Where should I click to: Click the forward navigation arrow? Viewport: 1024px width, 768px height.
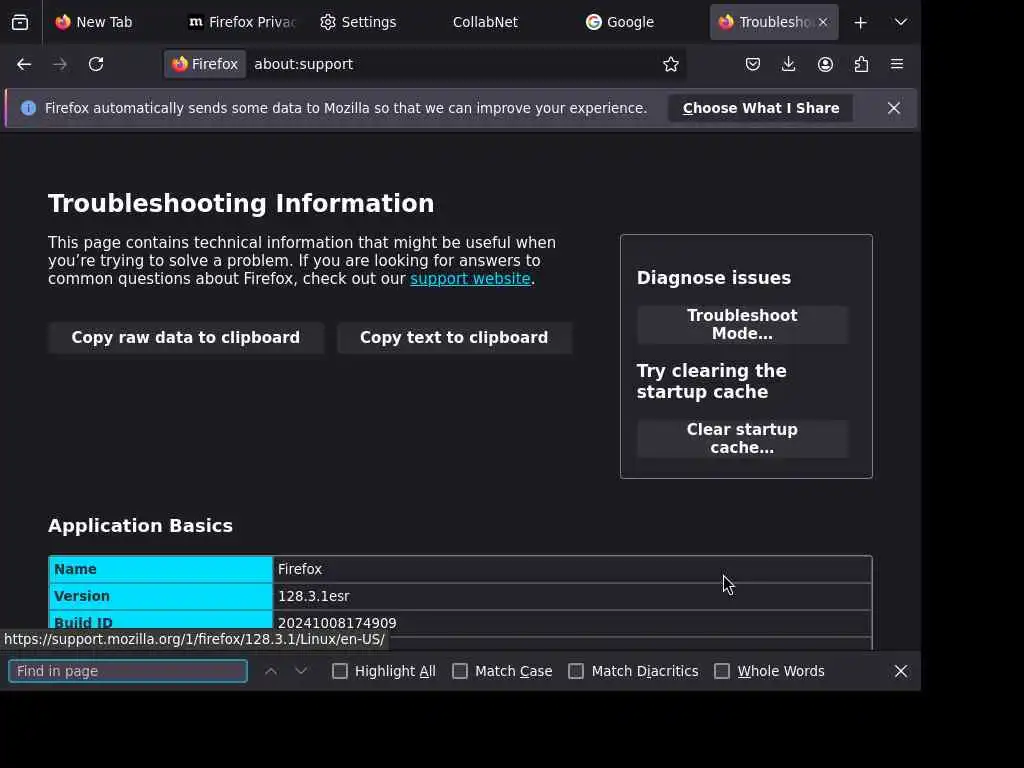click(60, 64)
